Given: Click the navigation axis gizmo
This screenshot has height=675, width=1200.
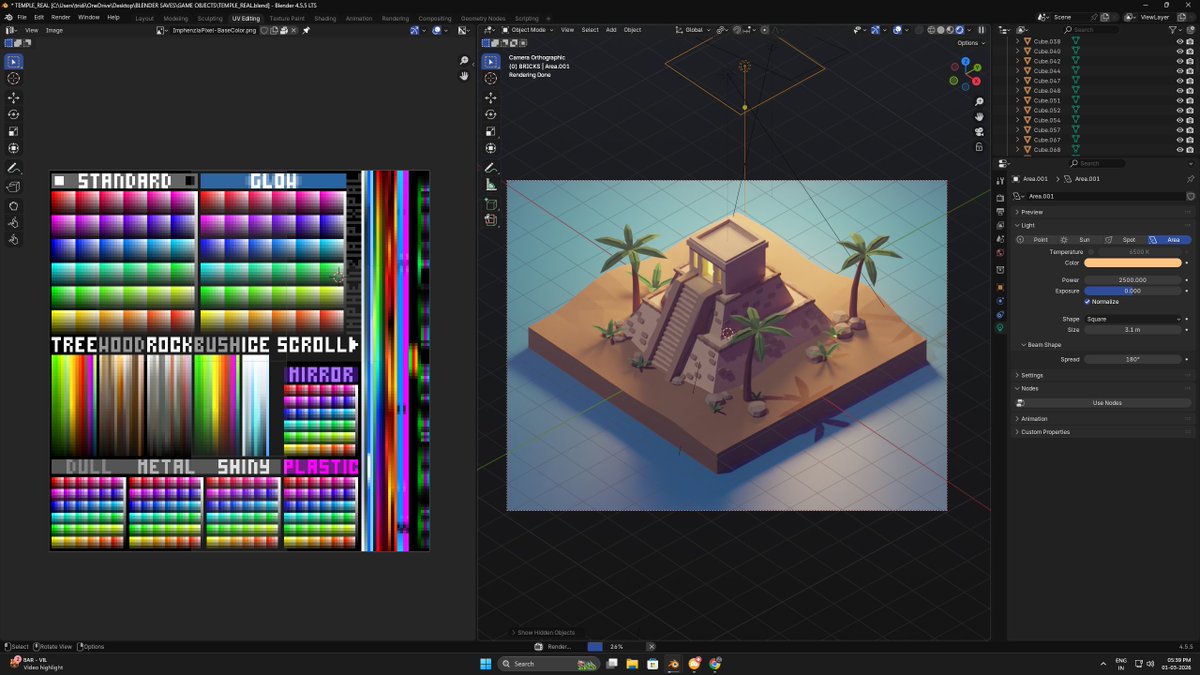Looking at the screenshot, I should 965,72.
